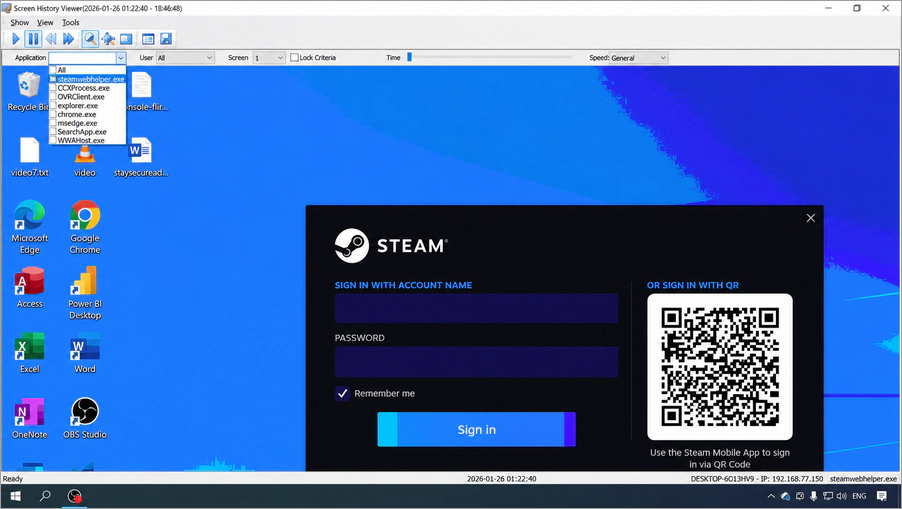Screen dimensions: 902x509
Task: Toggle the steamwebhelper.exe checkbox in Application list
Action: point(53,79)
